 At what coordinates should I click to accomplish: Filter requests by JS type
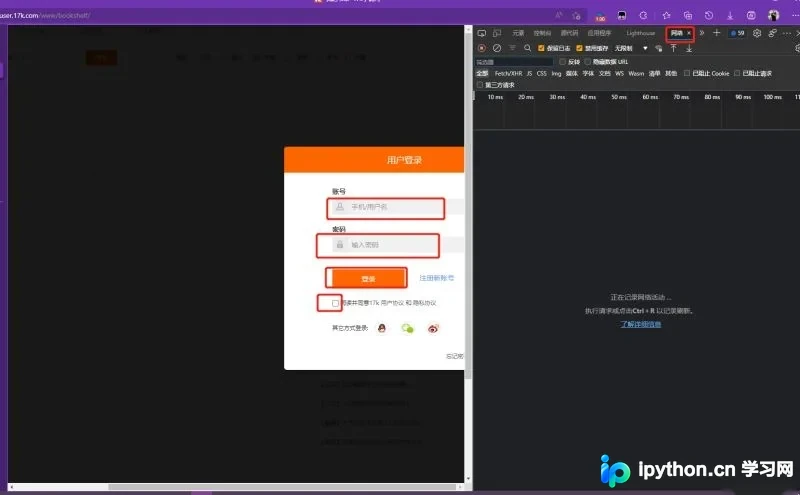[529, 73]
